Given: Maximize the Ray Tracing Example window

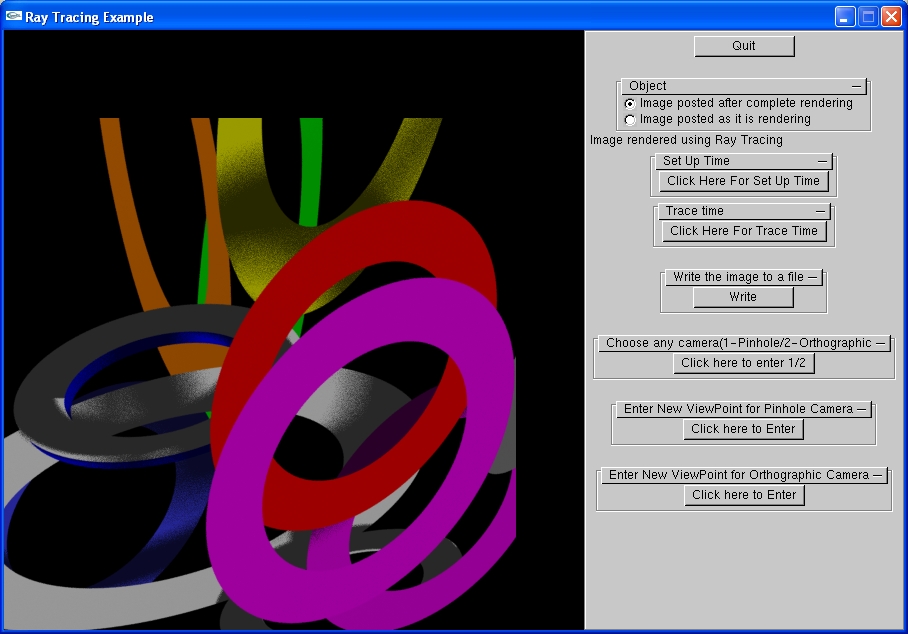Looking at the screenshot, I should (x=868, y=17).
